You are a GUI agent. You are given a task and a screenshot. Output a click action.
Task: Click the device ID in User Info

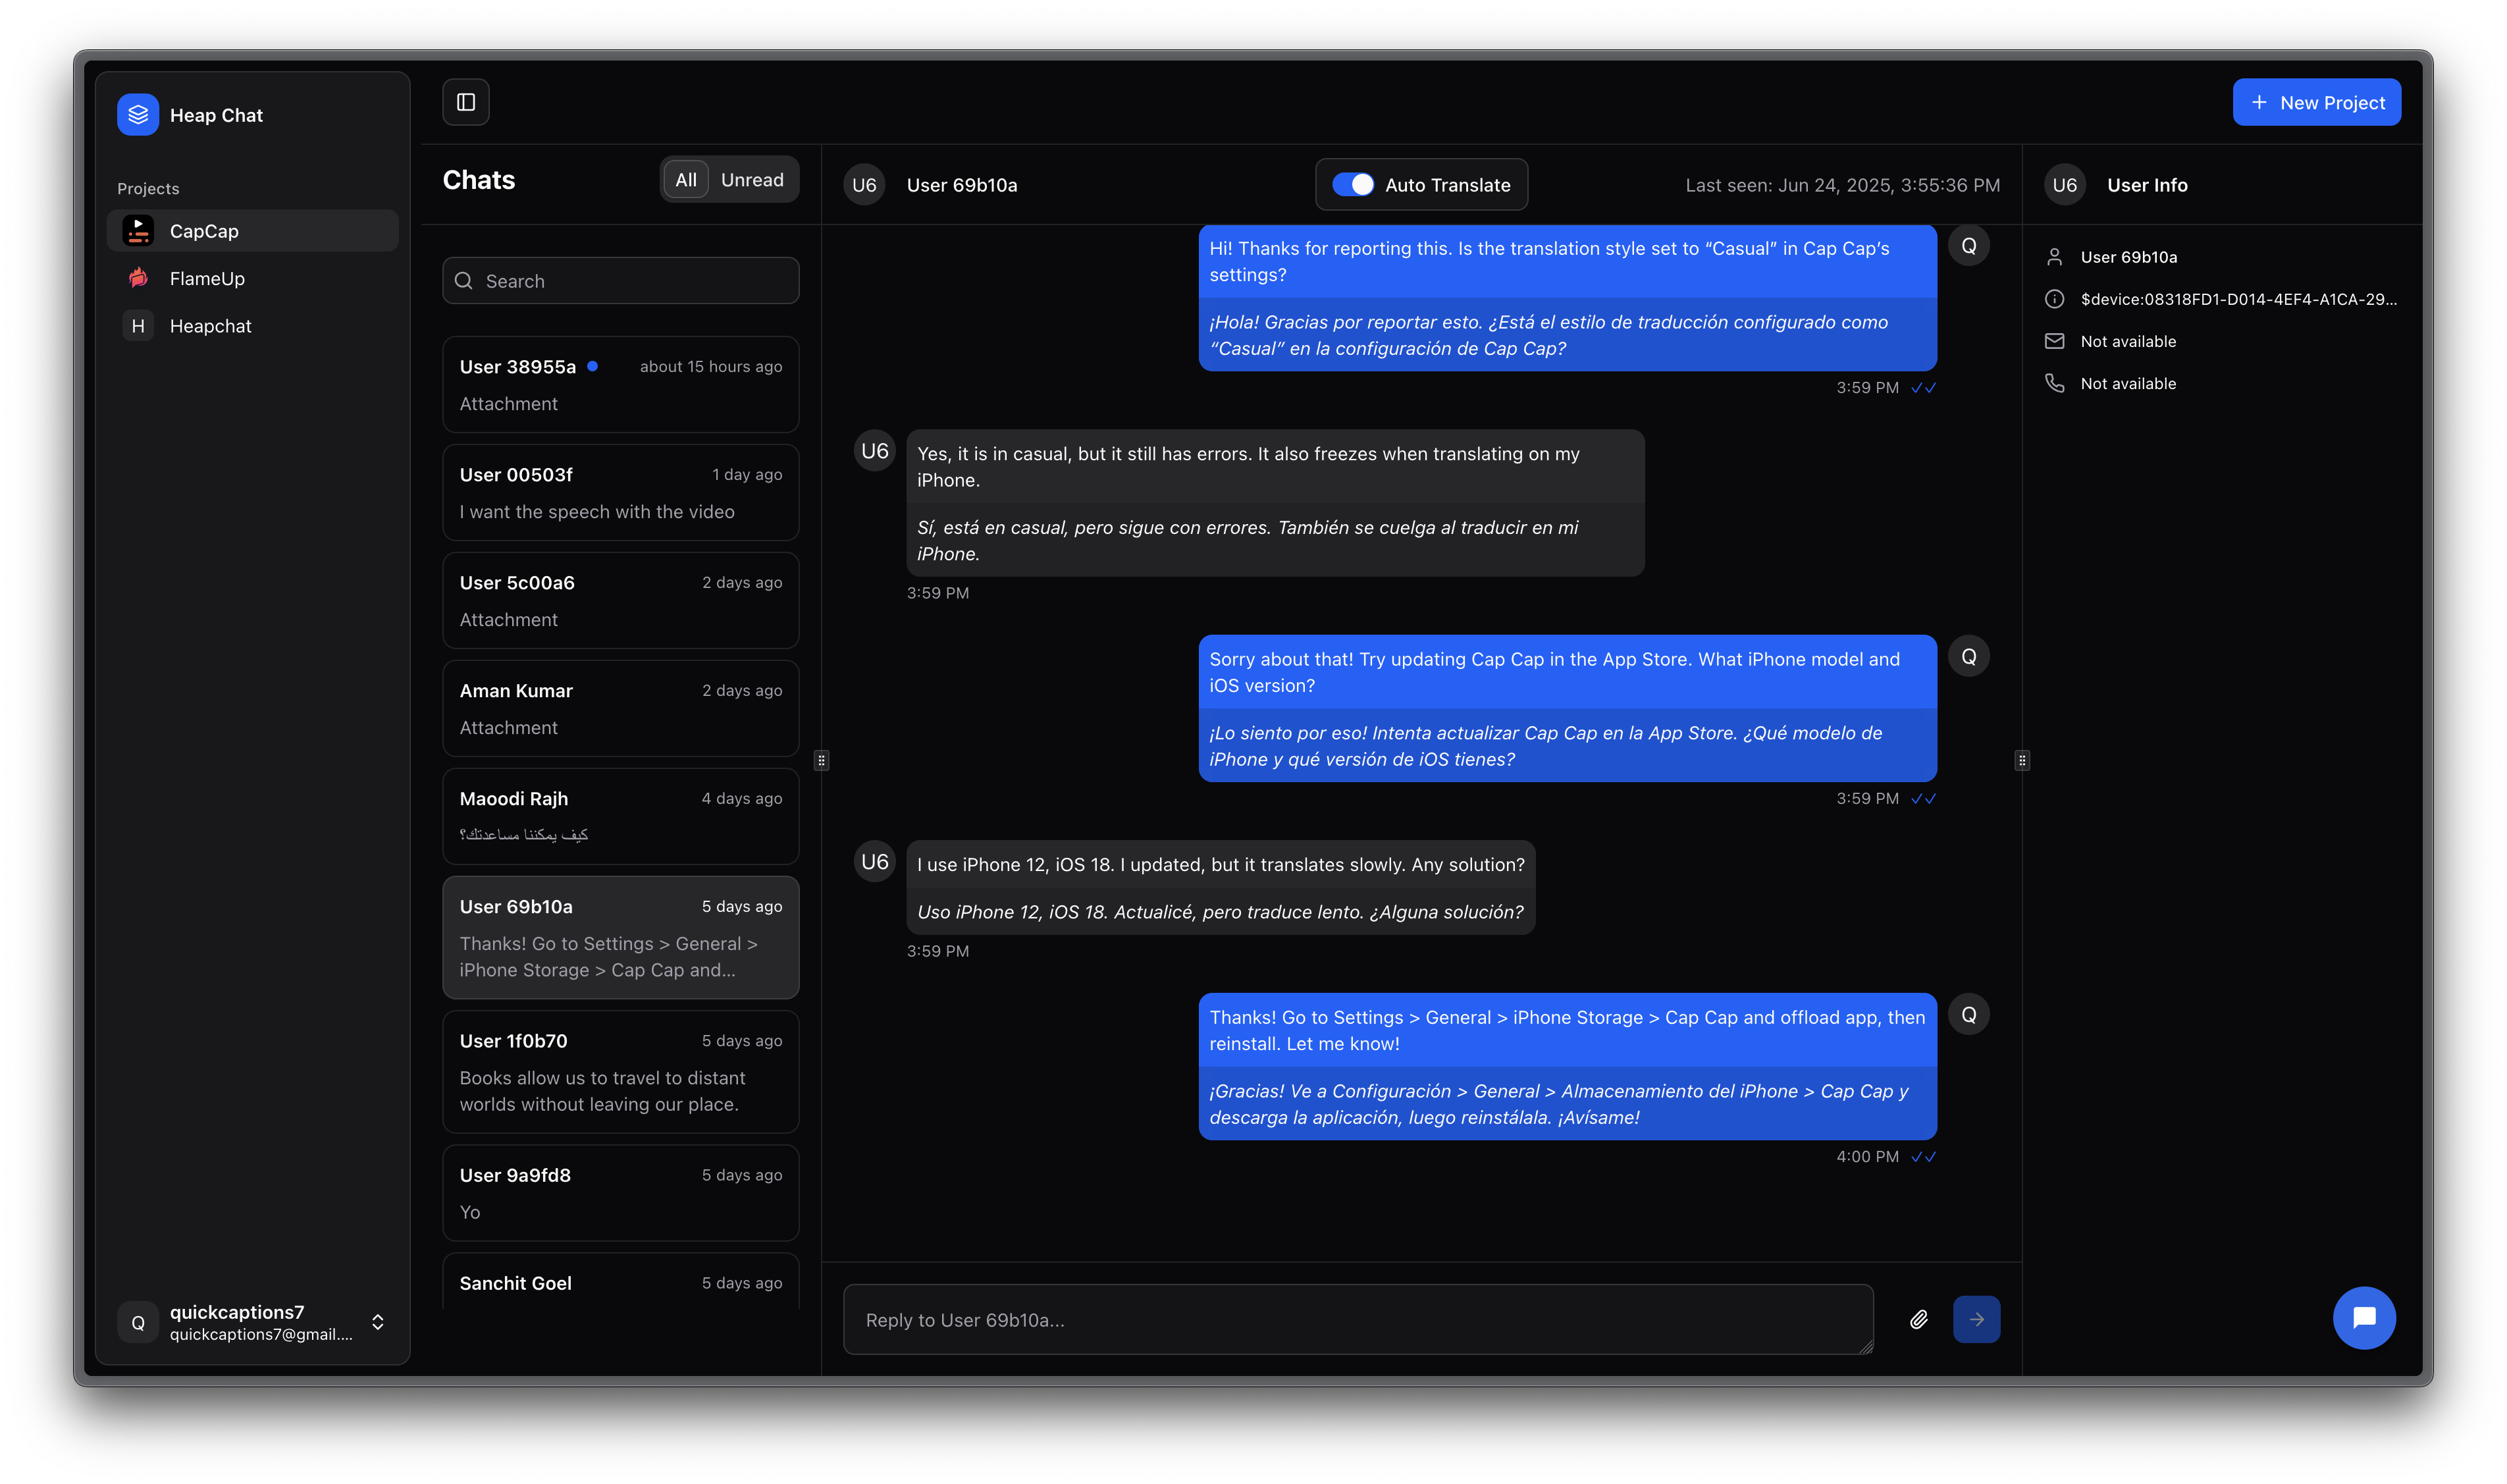(x=2238, y=298)
